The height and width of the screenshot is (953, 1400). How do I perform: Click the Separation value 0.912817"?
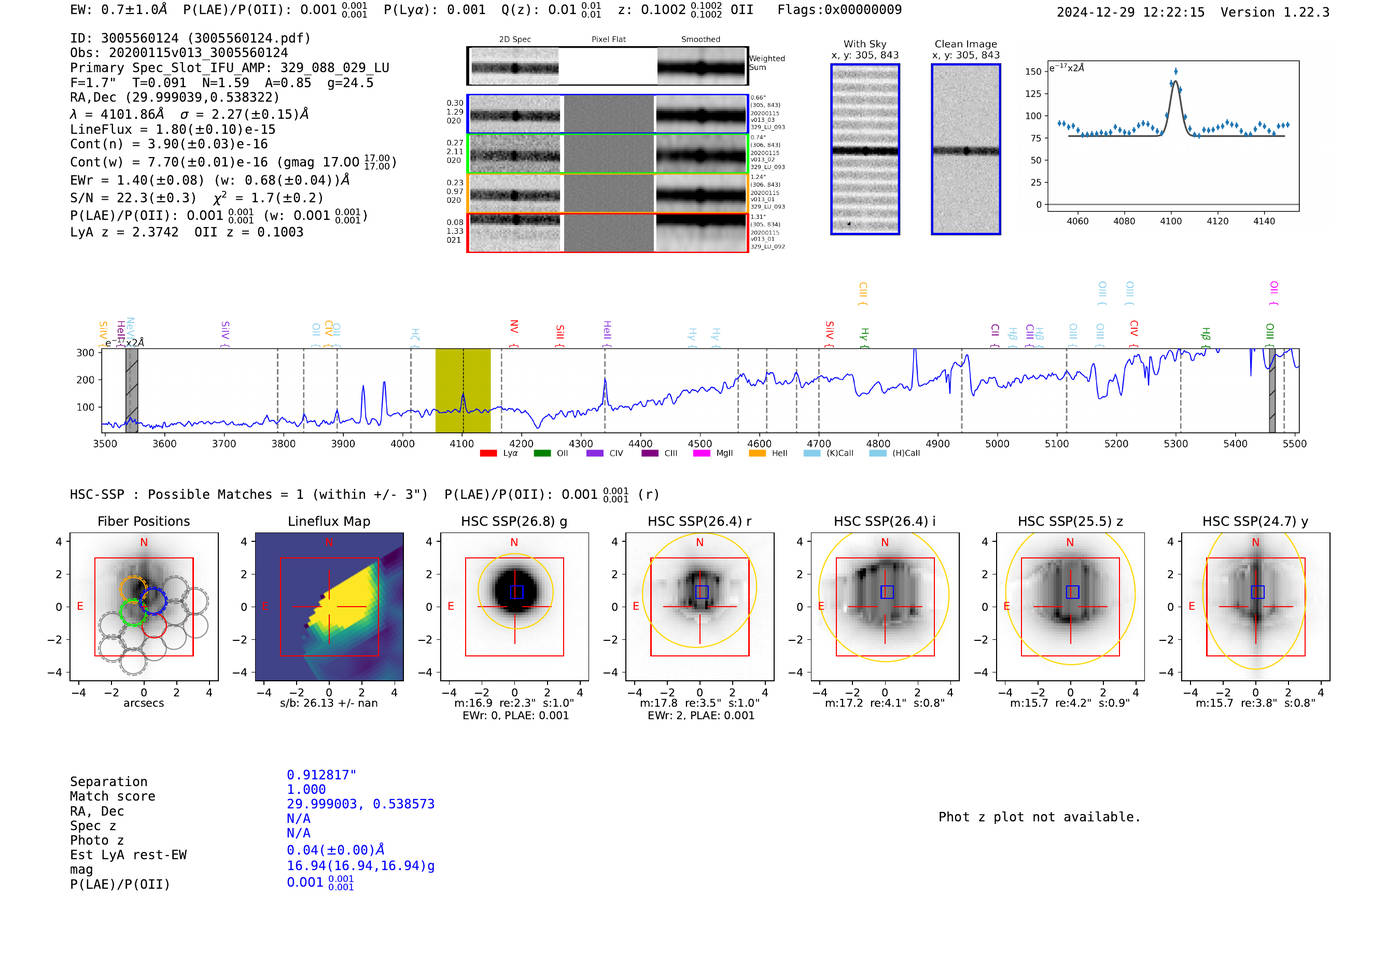tap(322, 775)
